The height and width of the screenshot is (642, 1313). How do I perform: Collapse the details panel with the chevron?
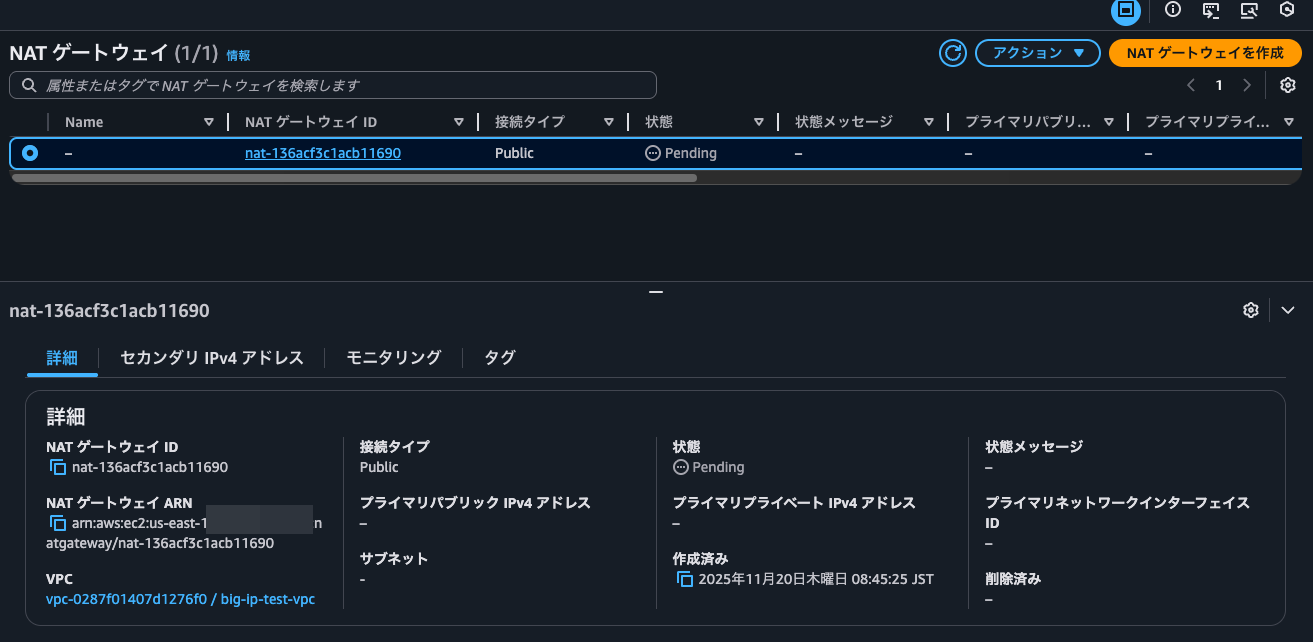tap(1288, 310)
